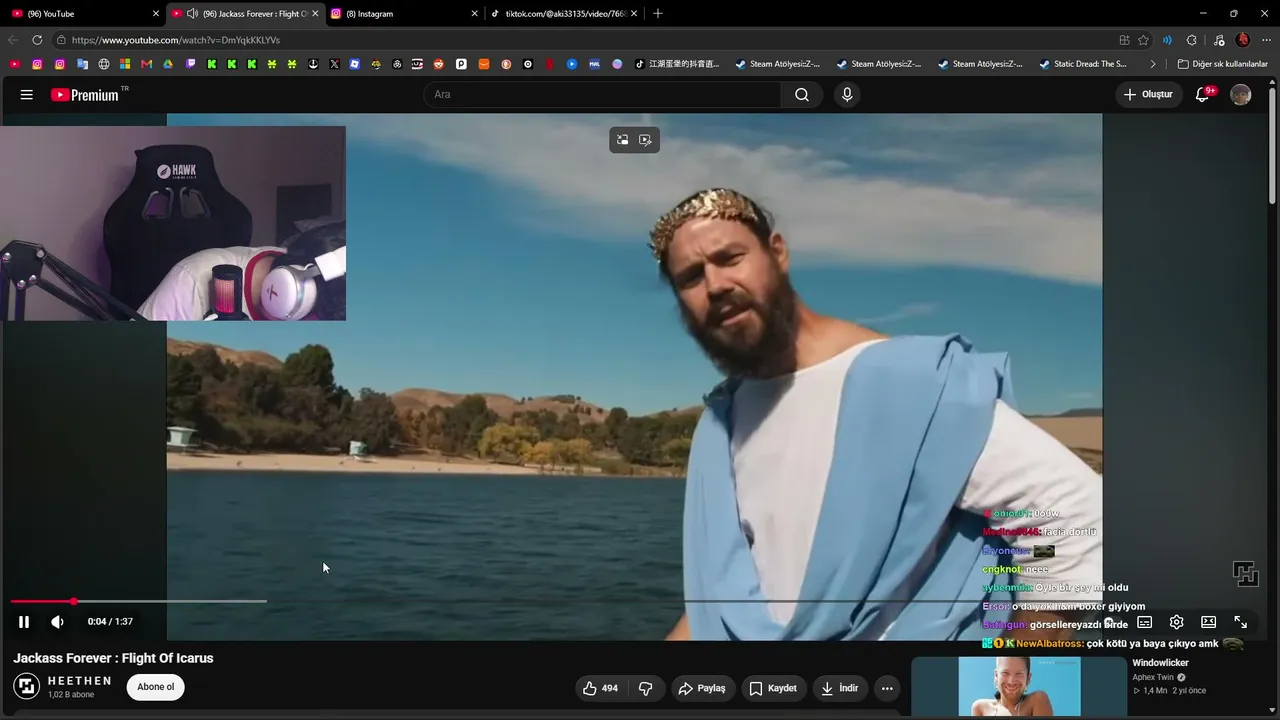Screen dimensions: 1280x720
Task: Enter fullscreen mode in the player
Action: (1240, 622)
